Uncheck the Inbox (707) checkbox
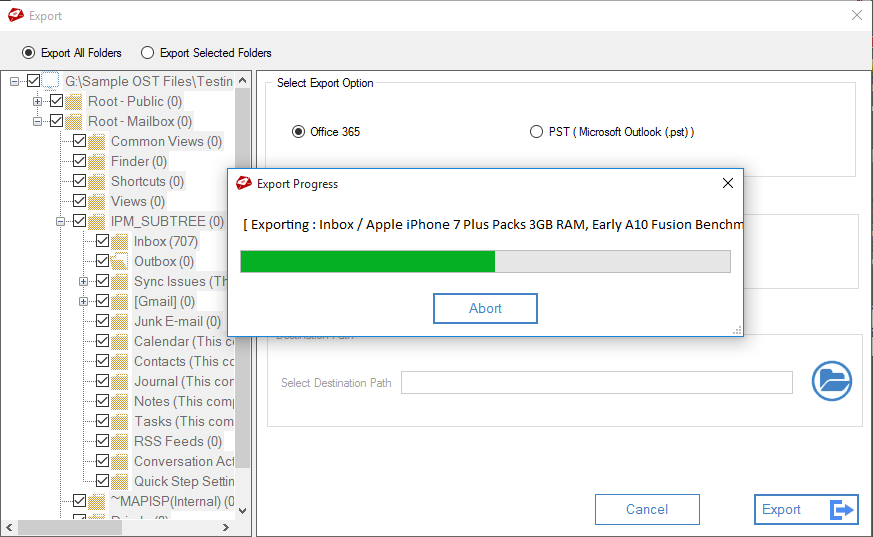 click(x=102, y=241)
